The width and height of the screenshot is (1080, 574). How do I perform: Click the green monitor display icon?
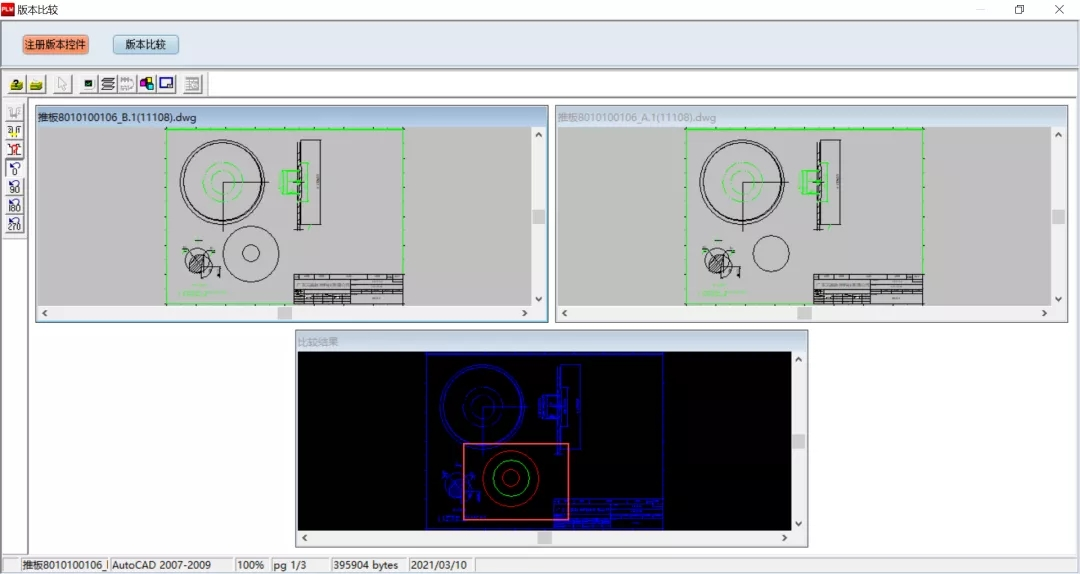click(89, 84)
